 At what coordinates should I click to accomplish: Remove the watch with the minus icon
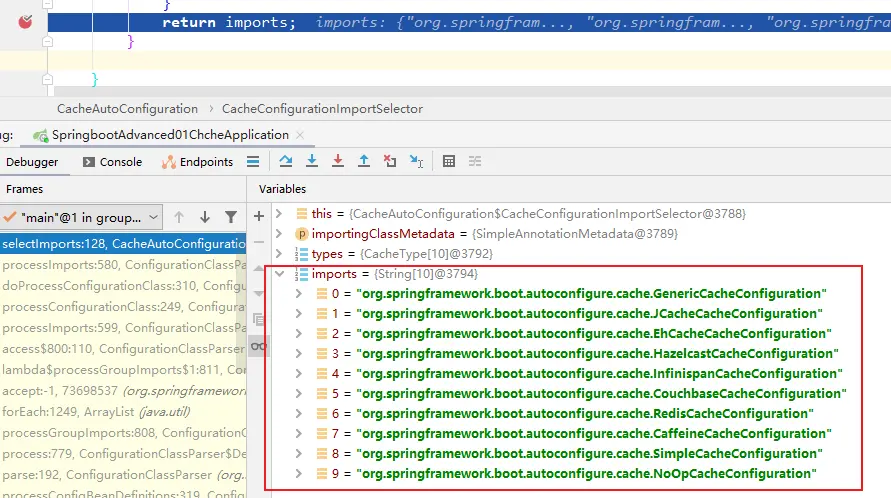click(259, 242)
